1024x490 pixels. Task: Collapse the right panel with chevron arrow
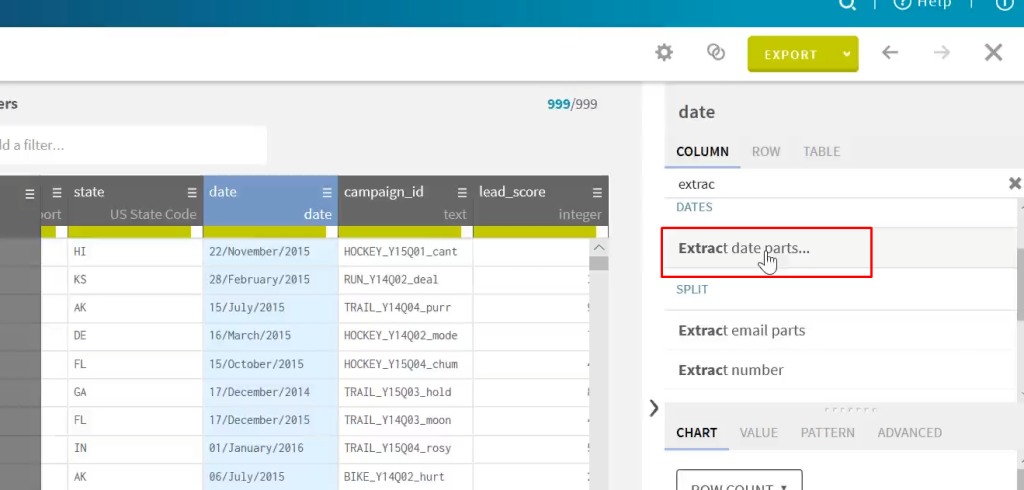click(x=654, y=408)
